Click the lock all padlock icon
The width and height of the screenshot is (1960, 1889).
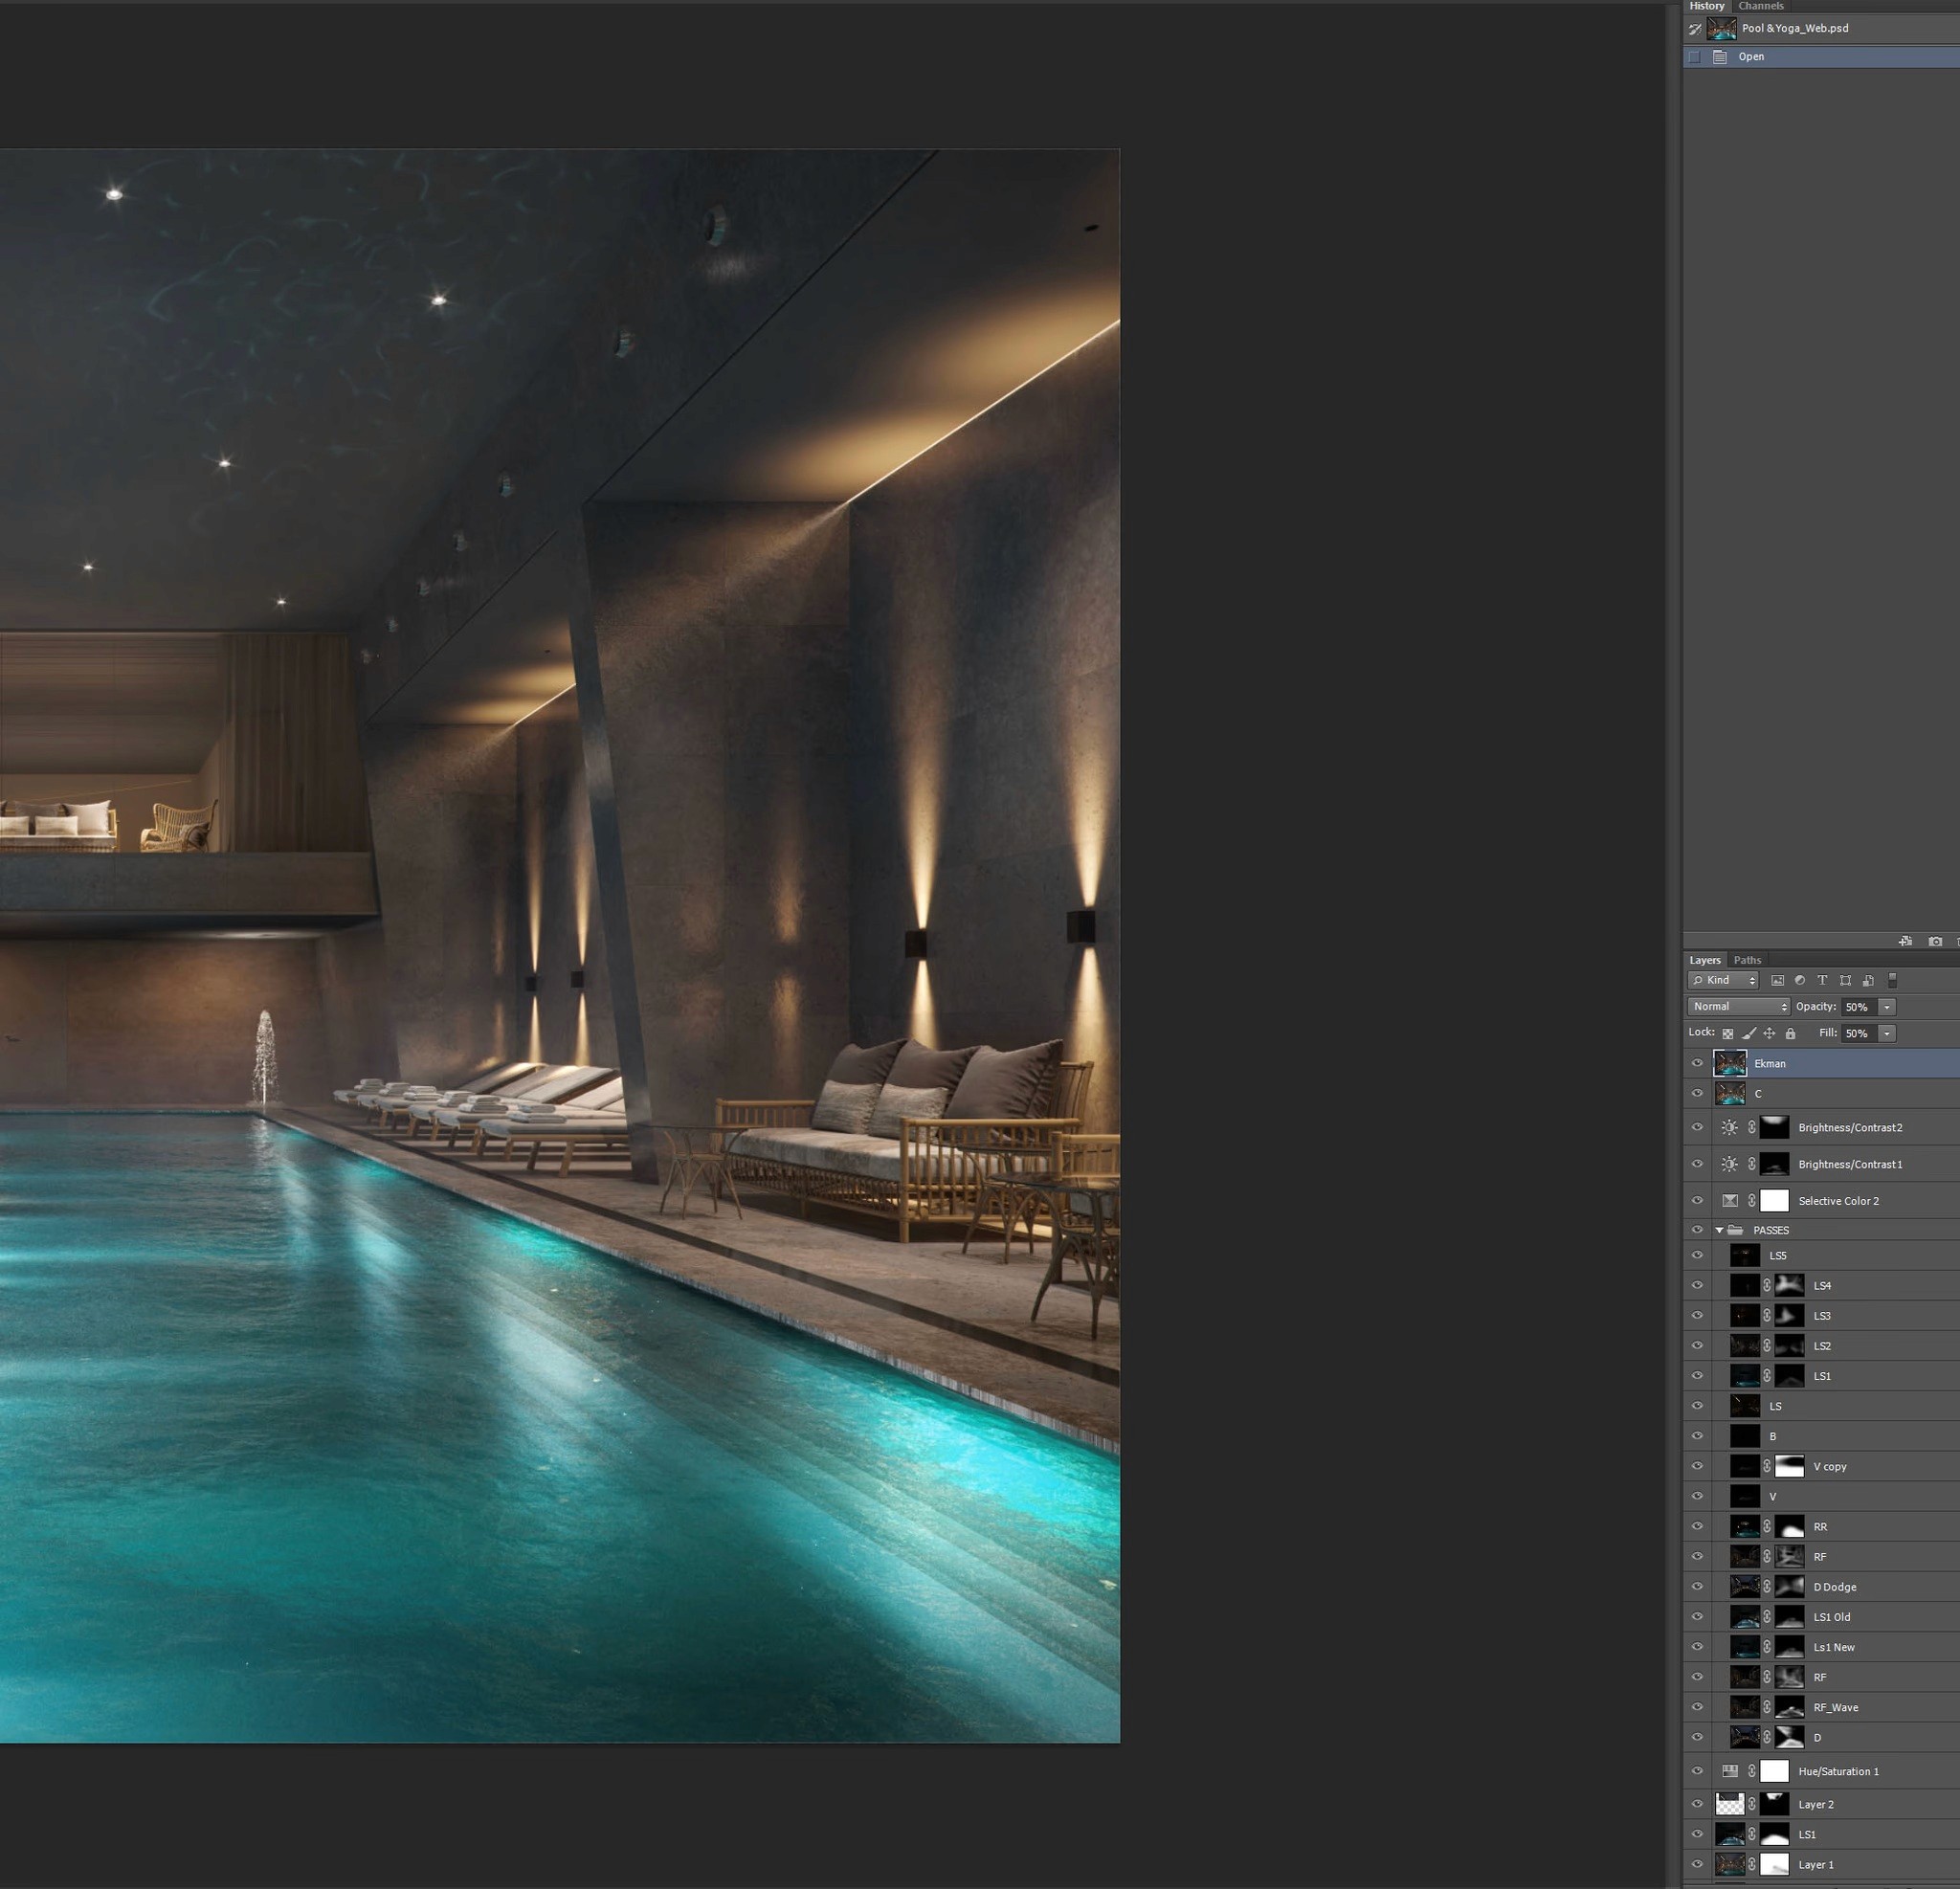pos(1790,1034)
